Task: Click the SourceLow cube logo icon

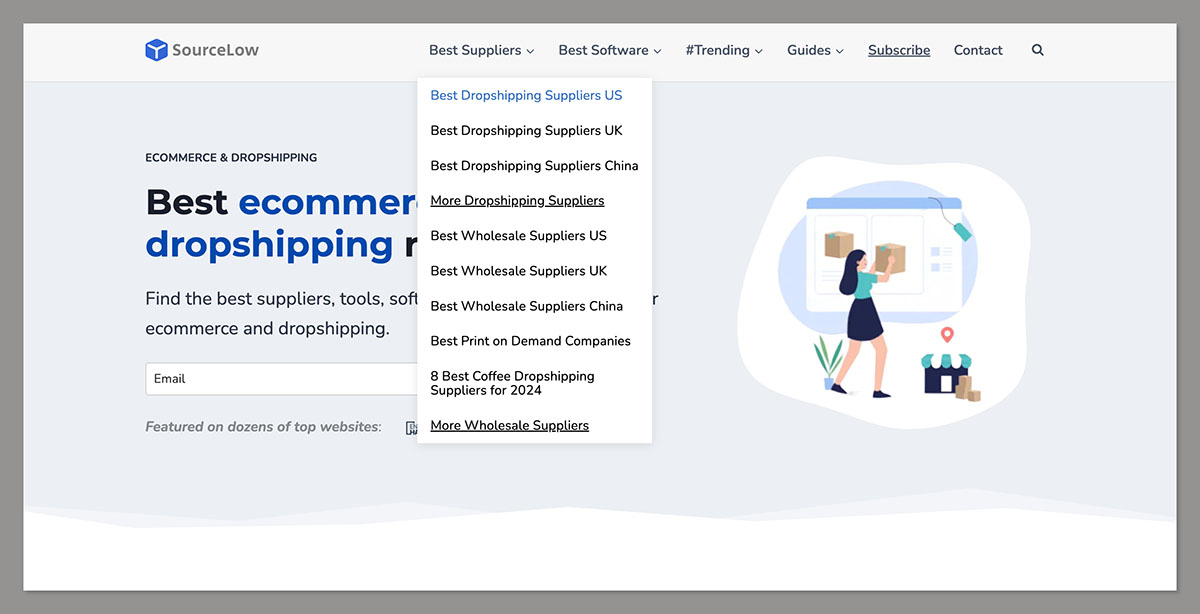Action: pos(156,50)
